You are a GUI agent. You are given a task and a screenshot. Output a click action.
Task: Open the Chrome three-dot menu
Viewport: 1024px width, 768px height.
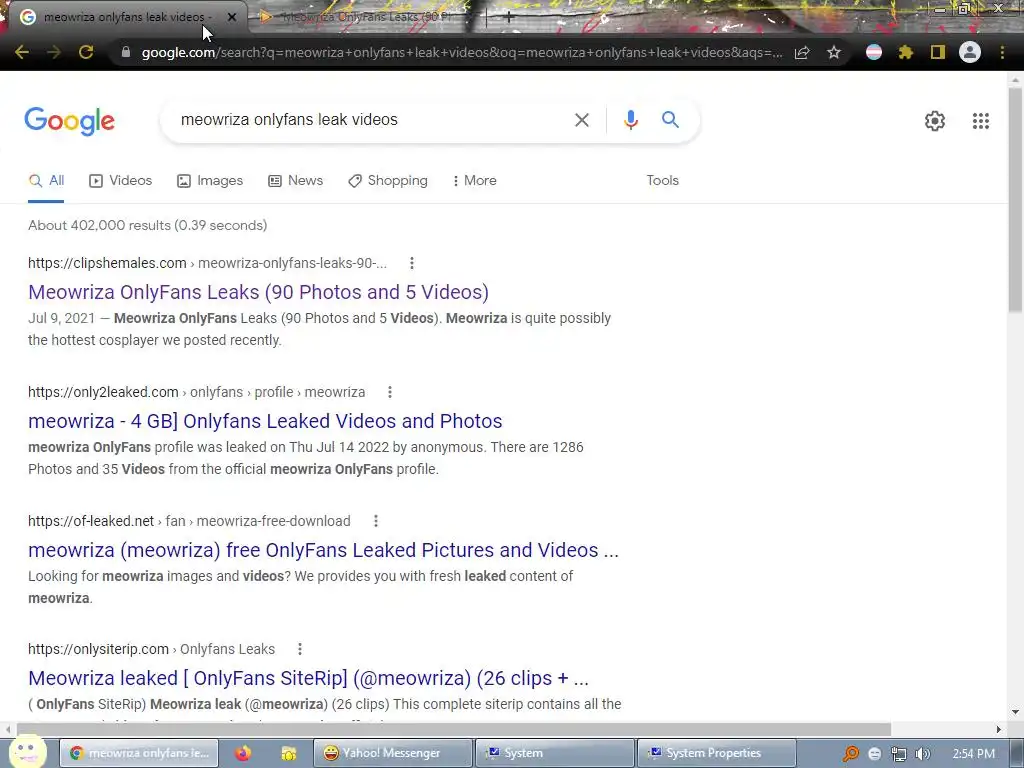(1002, 52)
